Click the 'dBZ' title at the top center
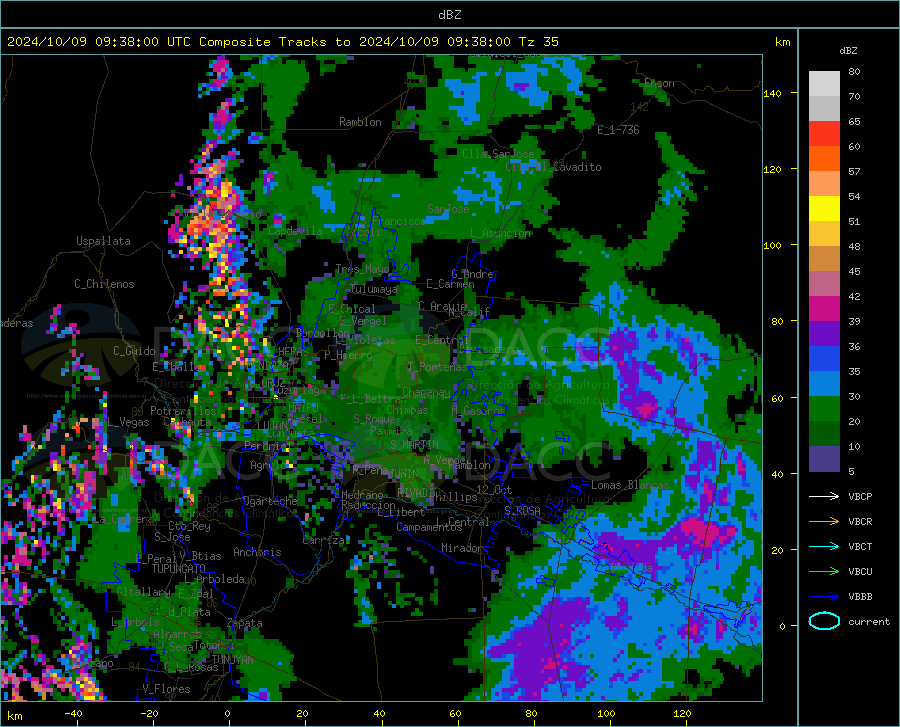 point(449,15)
